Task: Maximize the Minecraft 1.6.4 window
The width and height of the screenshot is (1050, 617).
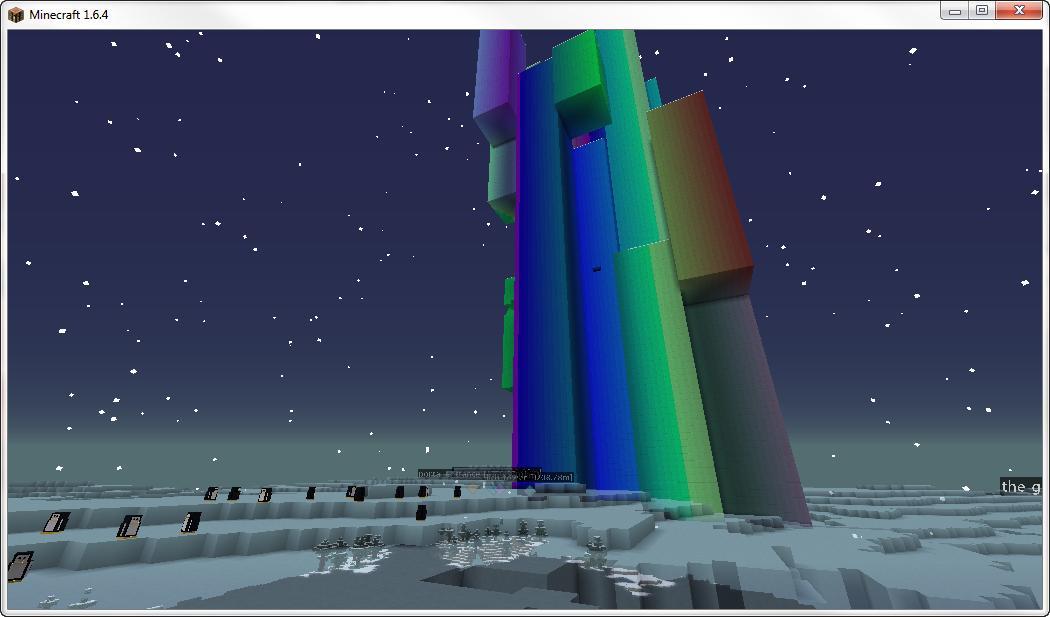Action: pos(982,11)
